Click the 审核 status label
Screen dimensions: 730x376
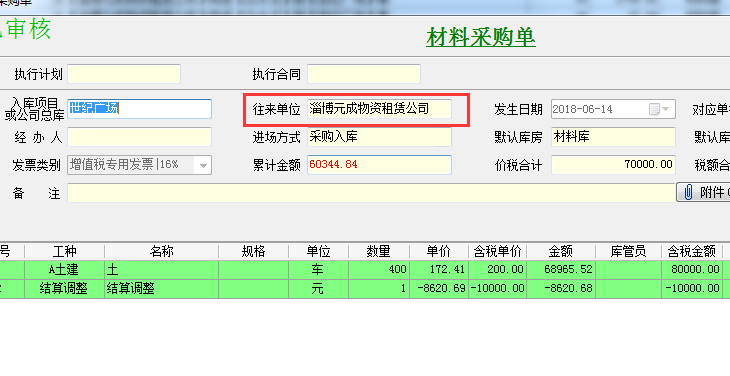point(27,29)
